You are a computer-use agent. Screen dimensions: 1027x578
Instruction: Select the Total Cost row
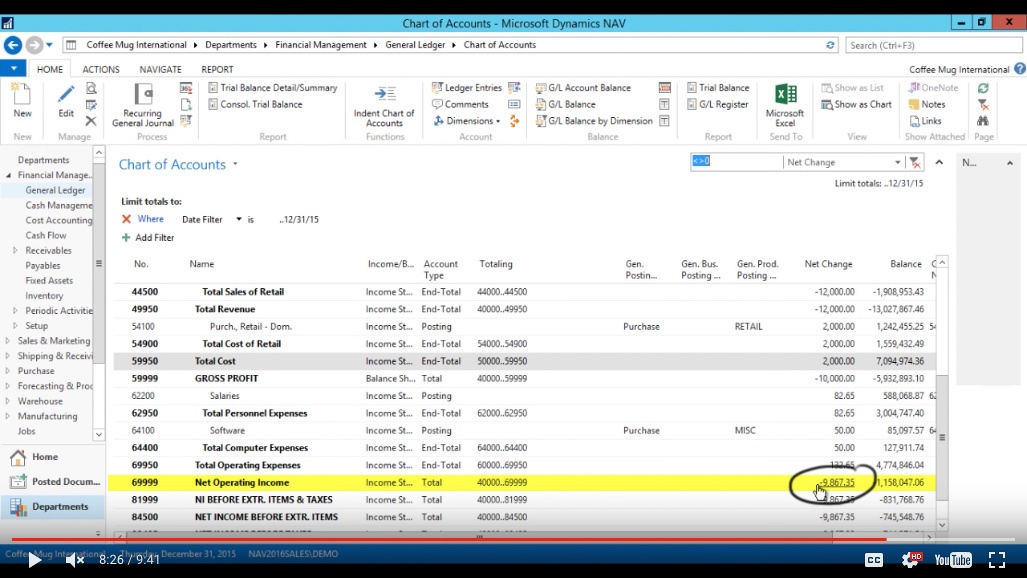coord(524,361)
